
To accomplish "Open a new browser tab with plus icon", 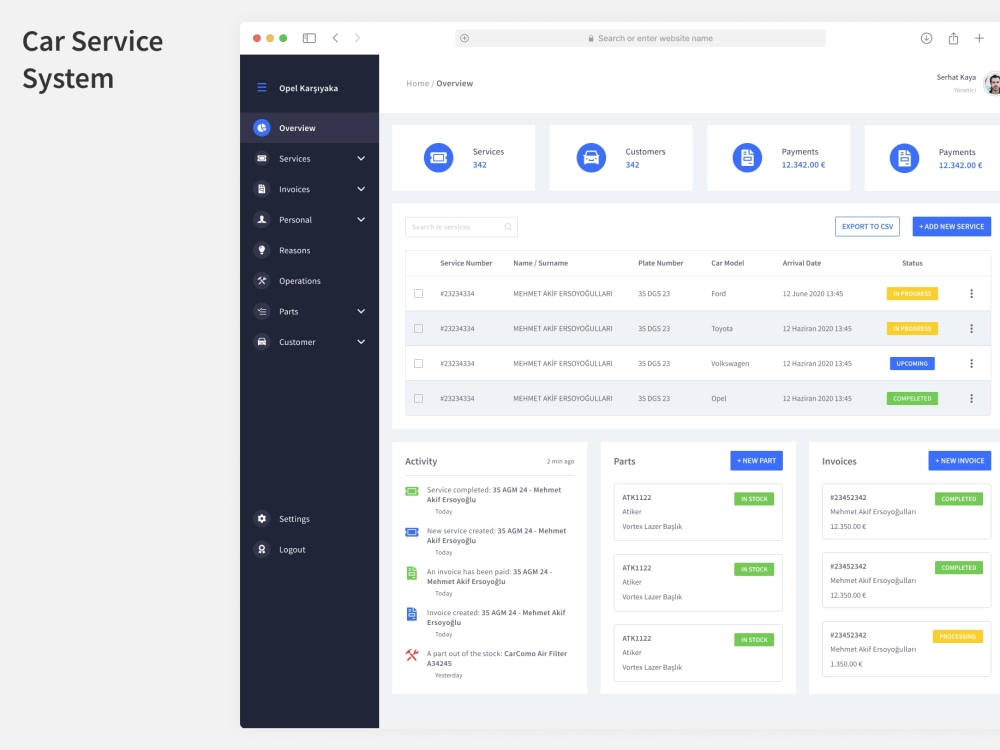I will (980, 38).
